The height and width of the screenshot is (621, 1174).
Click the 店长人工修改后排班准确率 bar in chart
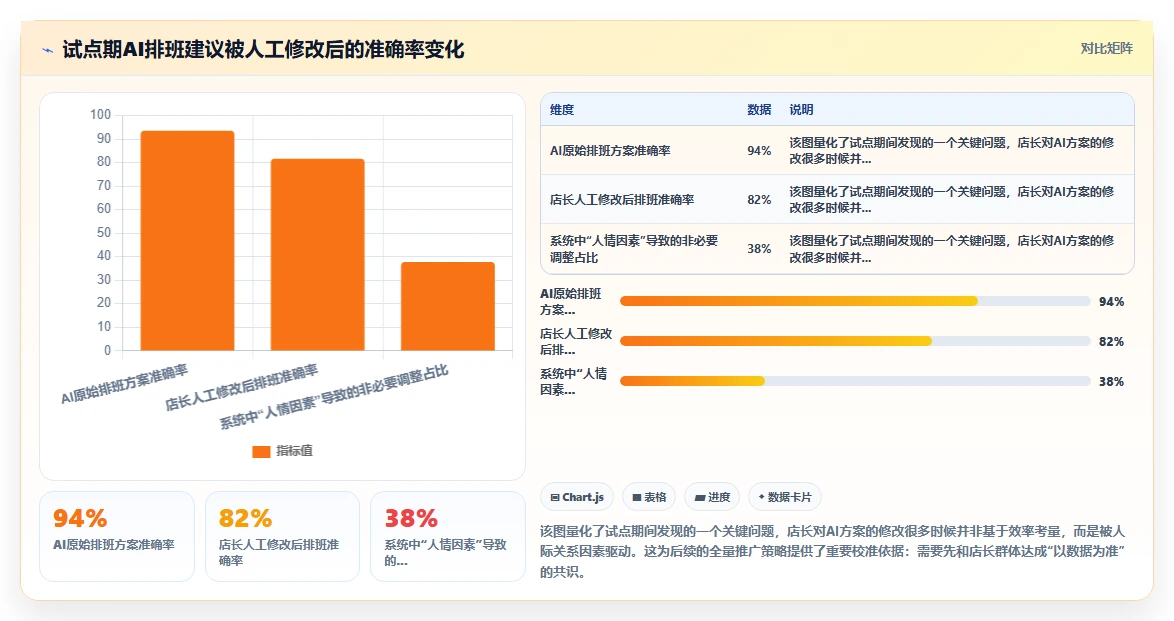[x=317, y=255]
